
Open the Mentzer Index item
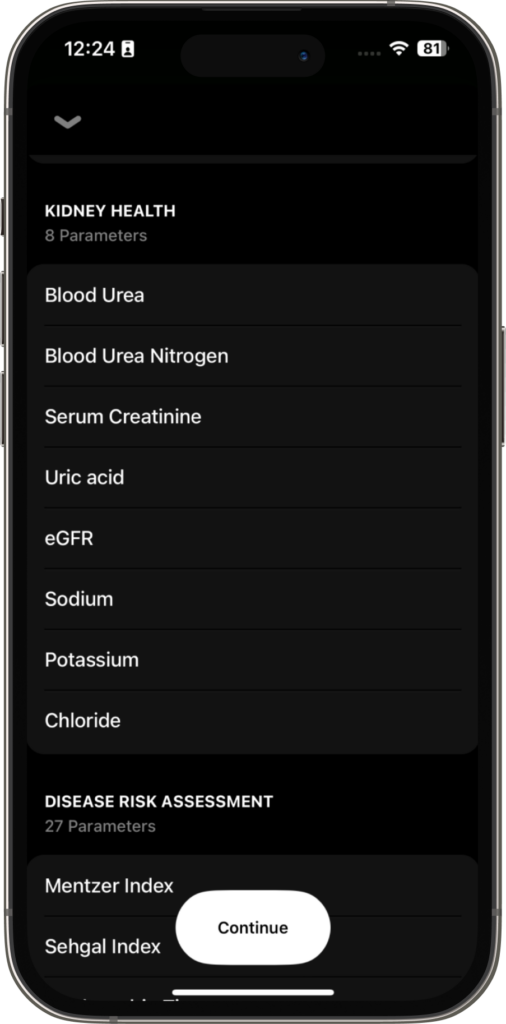253,886
